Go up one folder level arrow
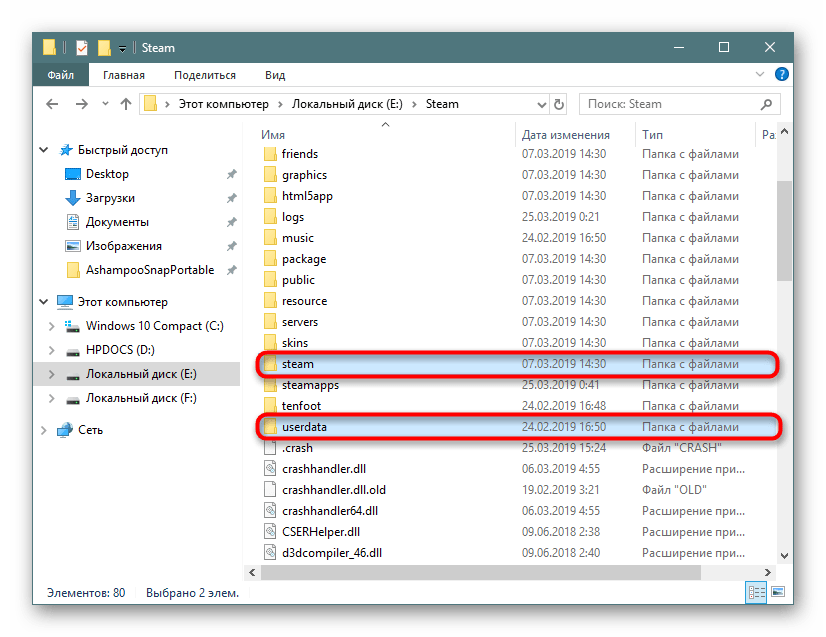 tap(125, 104)
